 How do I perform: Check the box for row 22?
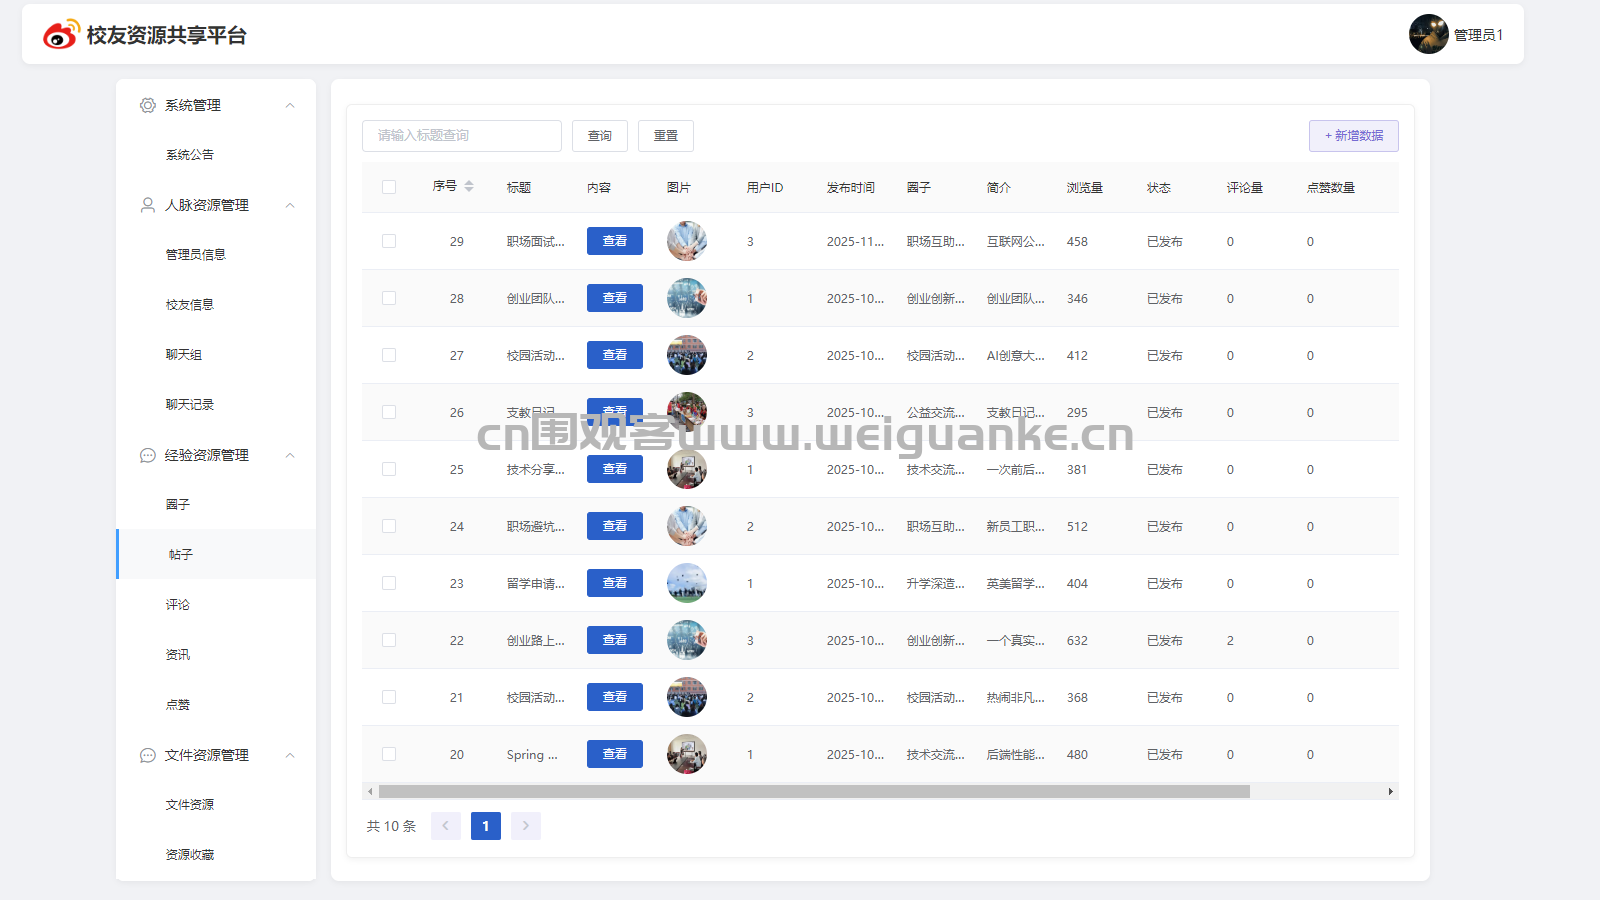tap(389, 640)
